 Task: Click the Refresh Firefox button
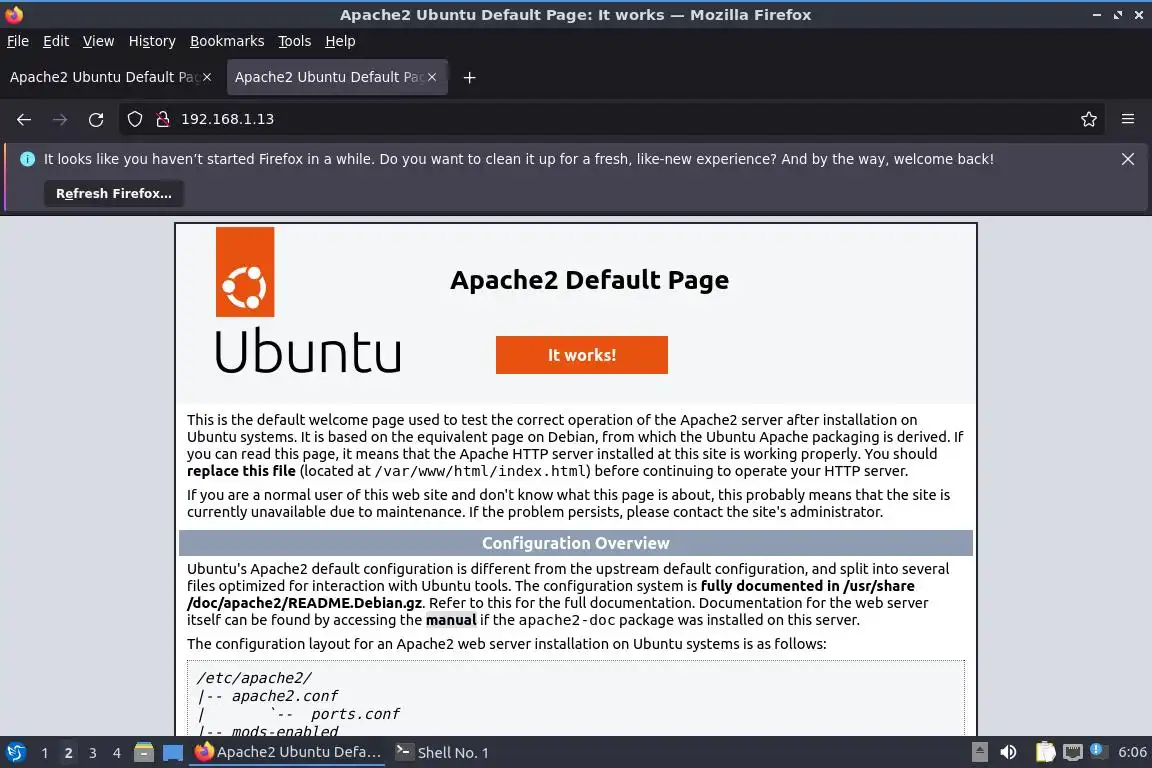(114, 193)
